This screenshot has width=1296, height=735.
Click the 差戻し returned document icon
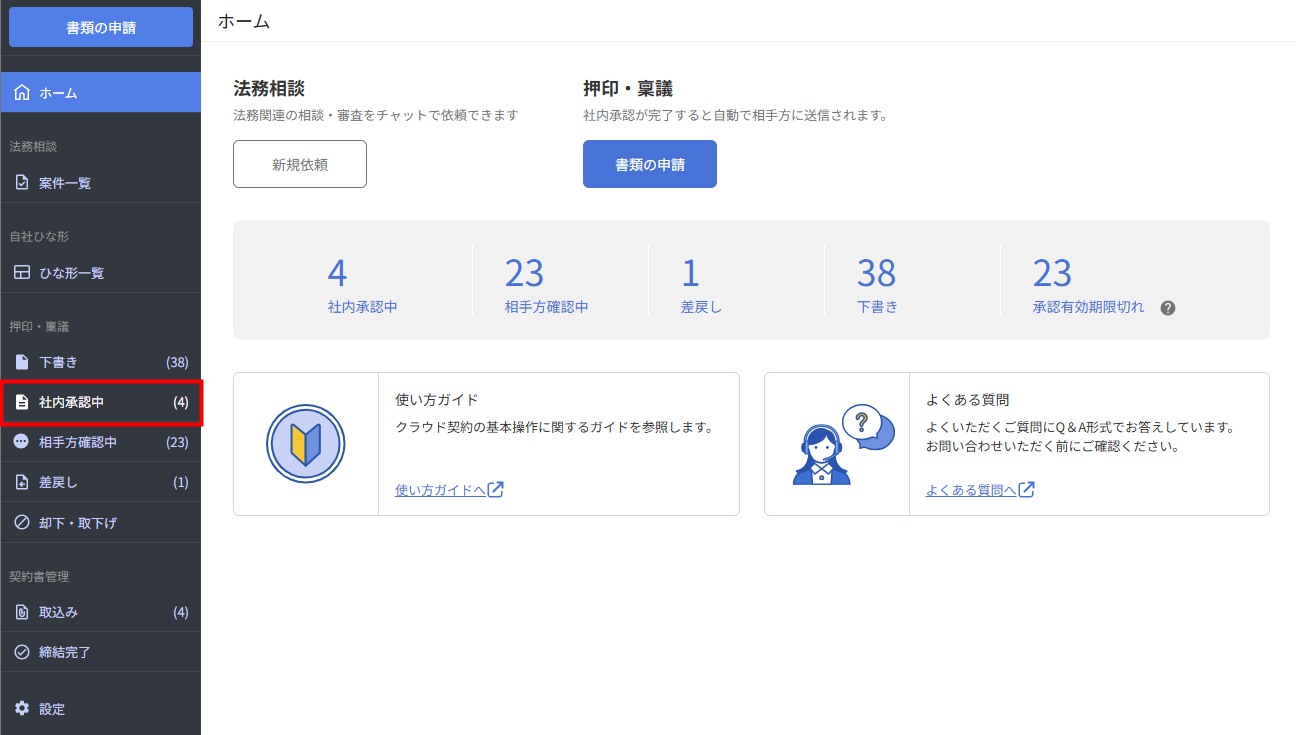pyautogui.click(x=22, y=482)
